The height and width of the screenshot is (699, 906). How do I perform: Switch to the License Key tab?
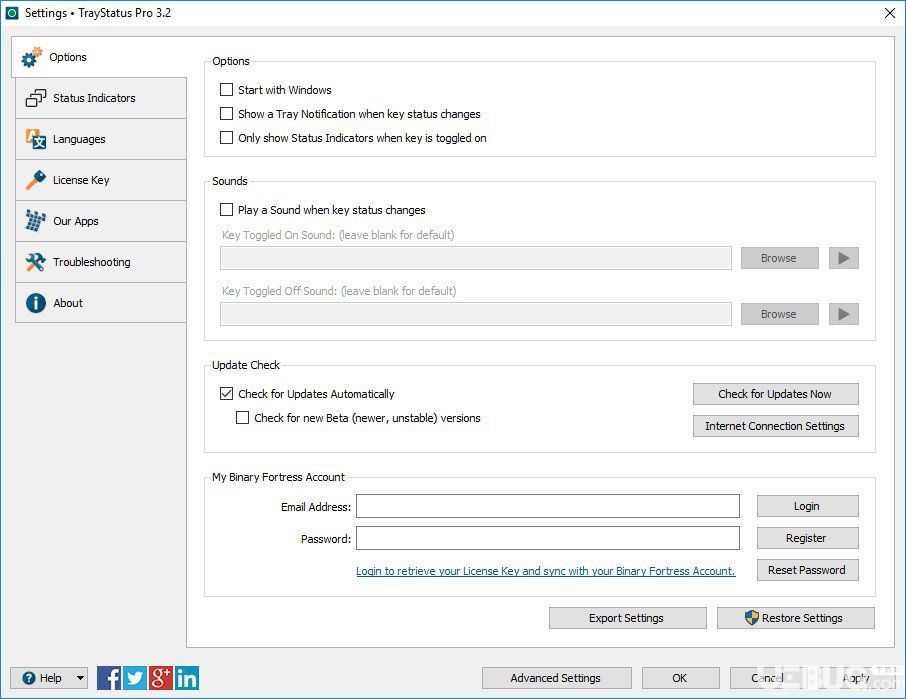(x=101, y=180)
